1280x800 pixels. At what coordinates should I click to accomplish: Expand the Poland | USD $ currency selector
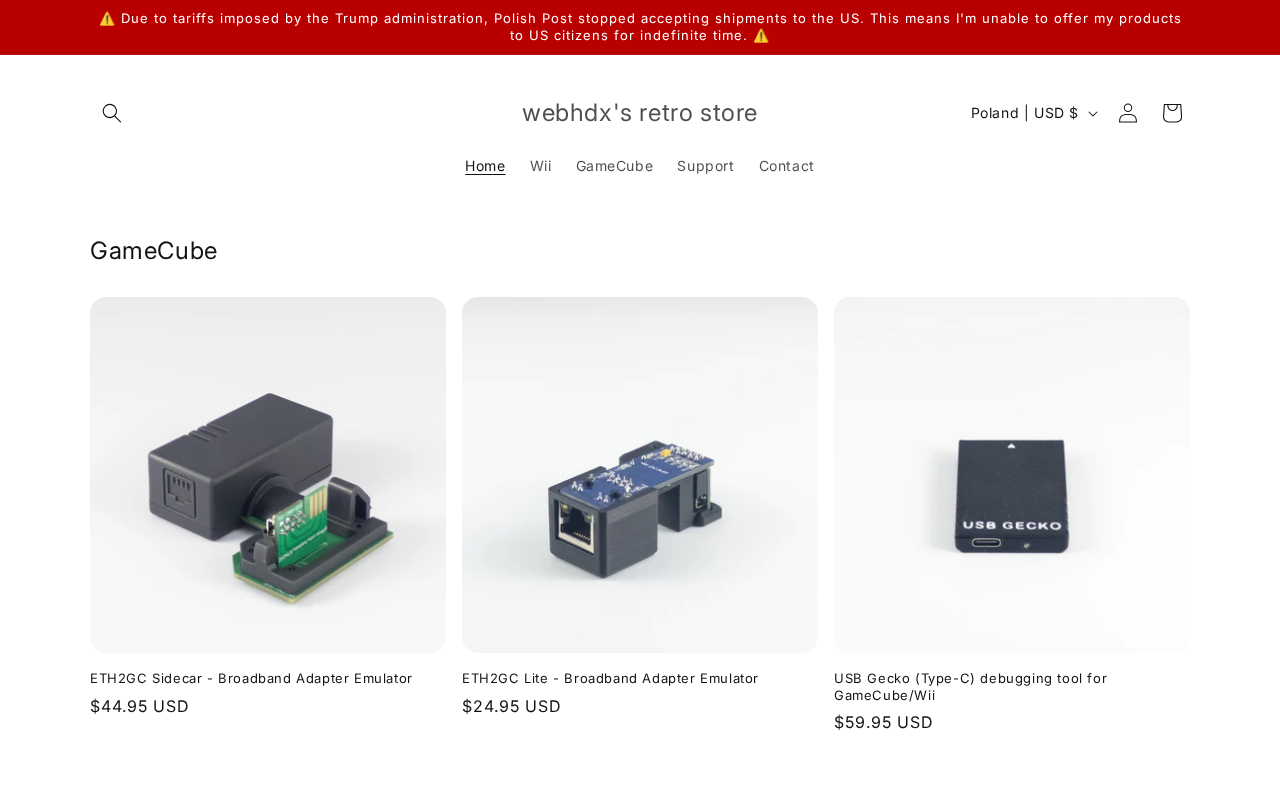pyautogui.click(x=1034, y=113)
